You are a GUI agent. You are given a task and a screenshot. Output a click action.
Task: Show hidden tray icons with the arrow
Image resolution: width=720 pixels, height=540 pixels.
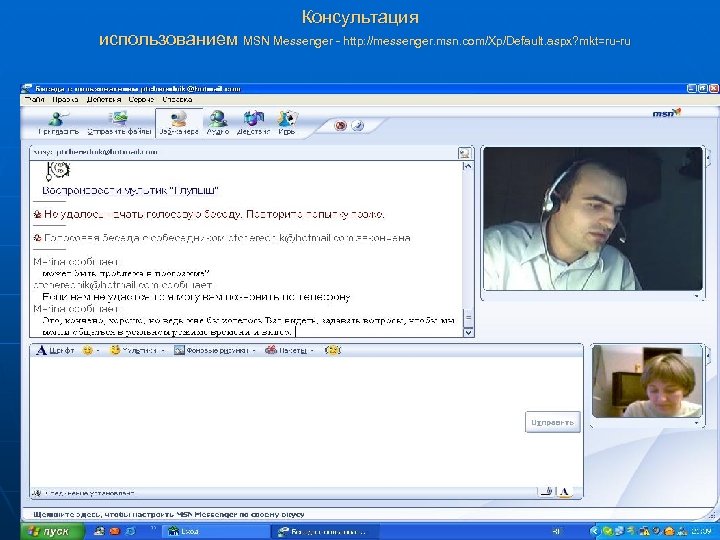tap(595, 532)
